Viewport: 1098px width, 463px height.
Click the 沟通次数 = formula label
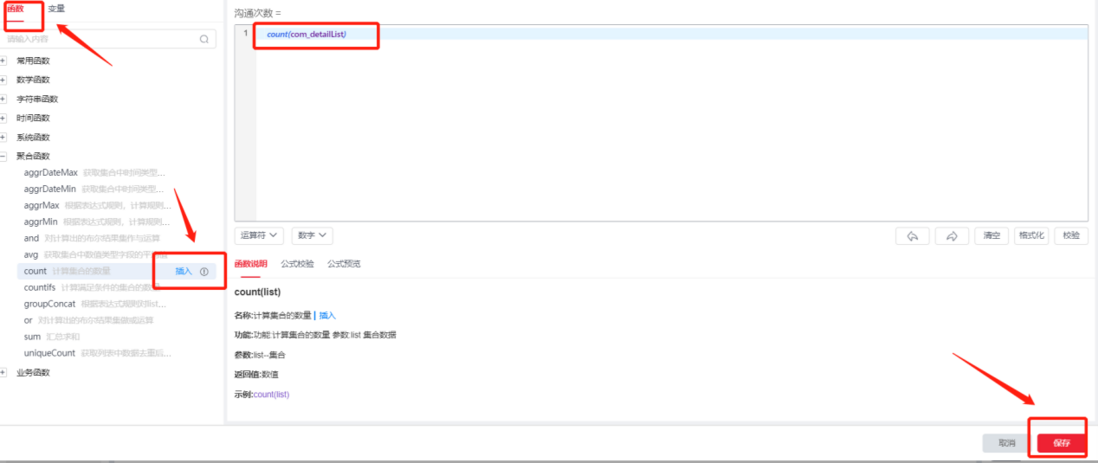(x=258, y=13)
